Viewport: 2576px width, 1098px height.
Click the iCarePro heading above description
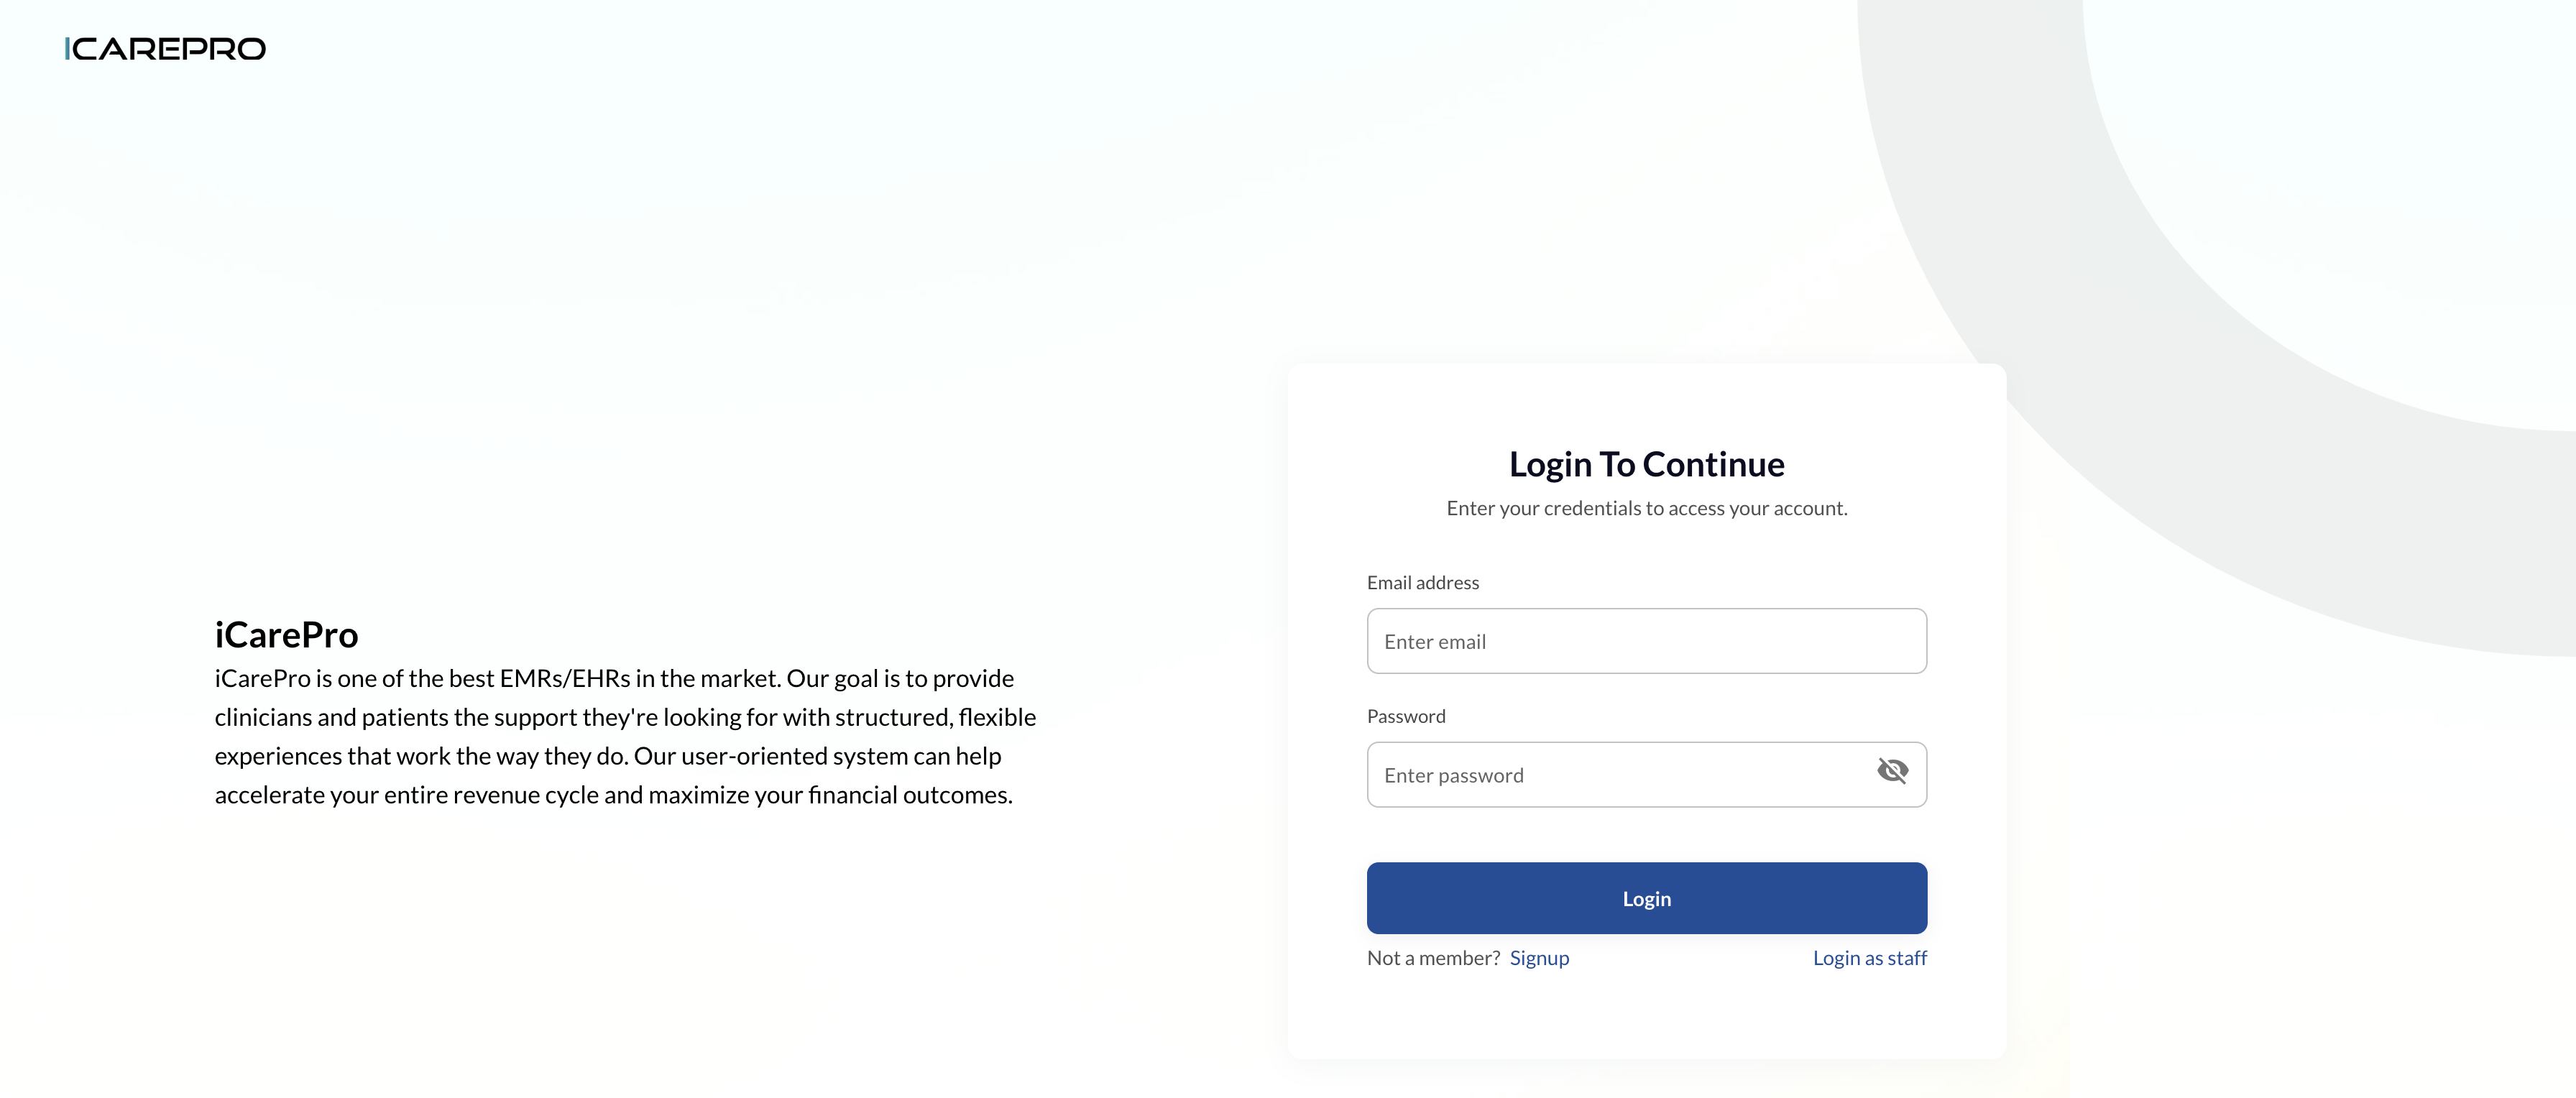point(286,635)
